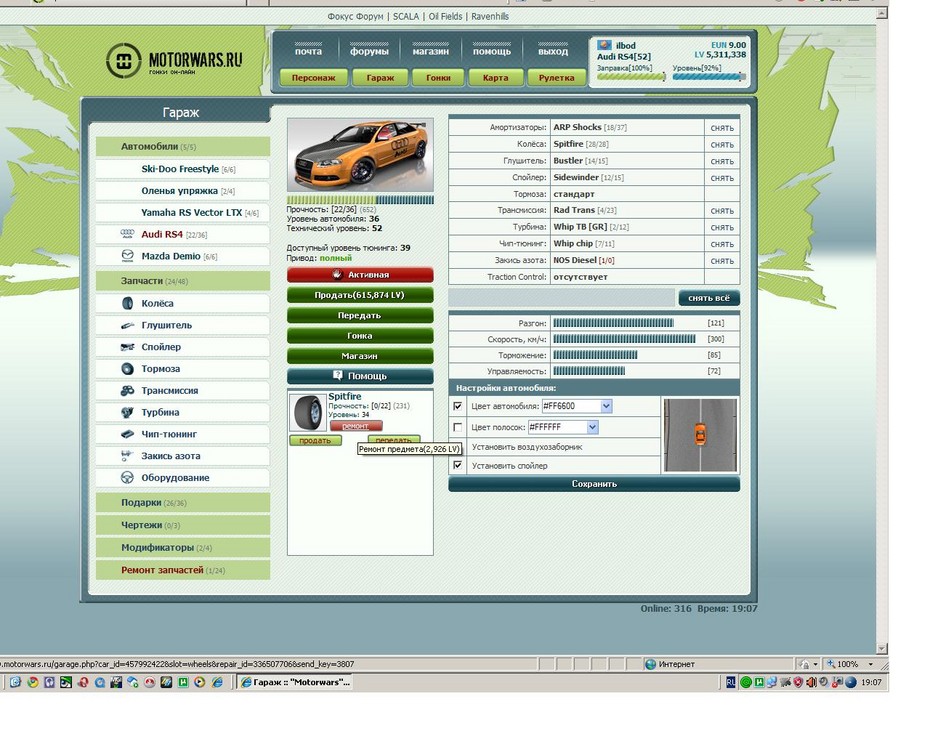Screen dimensions: 930x744
Task: Select the Чип-тюнинг chip icon
Action: pyautogui.click(x=128, y=434)
